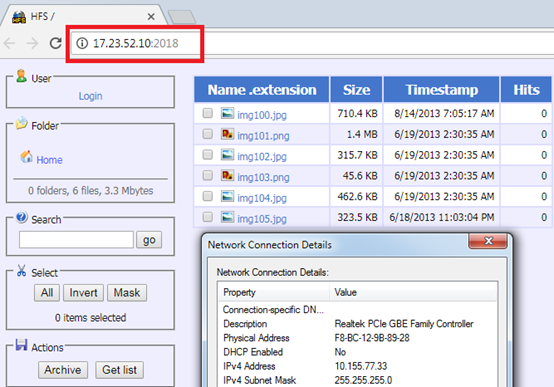This screenshot has height=387, width=554.
Task: Click the image icon for img104.jpg
Action: click(227, 196)
